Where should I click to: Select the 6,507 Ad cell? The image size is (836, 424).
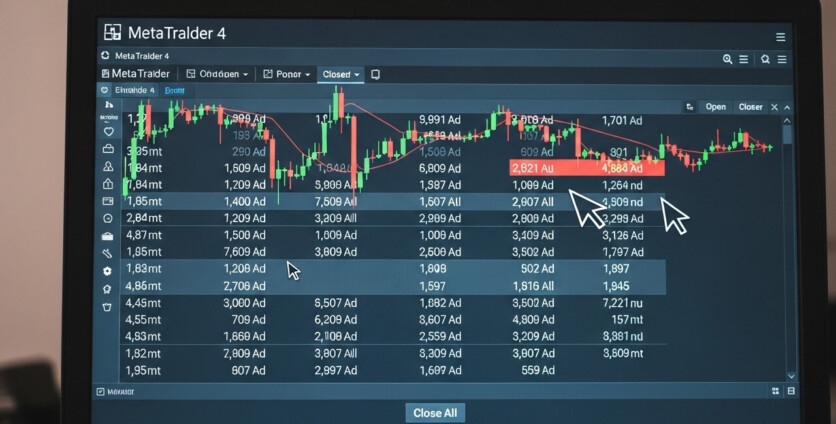point(336,303)
